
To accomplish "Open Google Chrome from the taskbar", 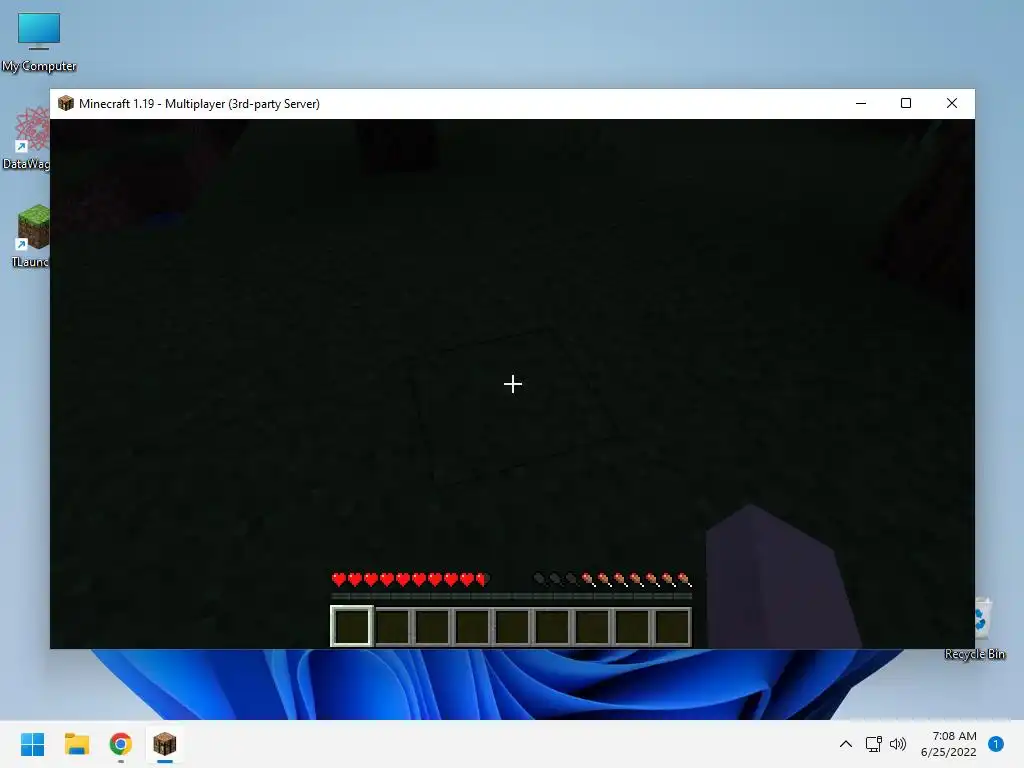I will tap(121, 744).
